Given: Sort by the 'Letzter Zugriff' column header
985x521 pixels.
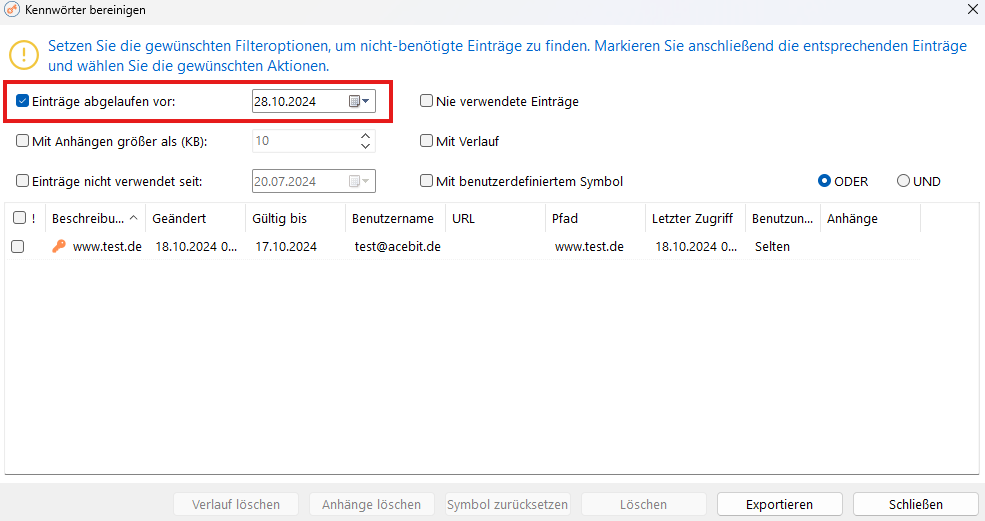Looking at the screenshot, I should pos(695,218).
